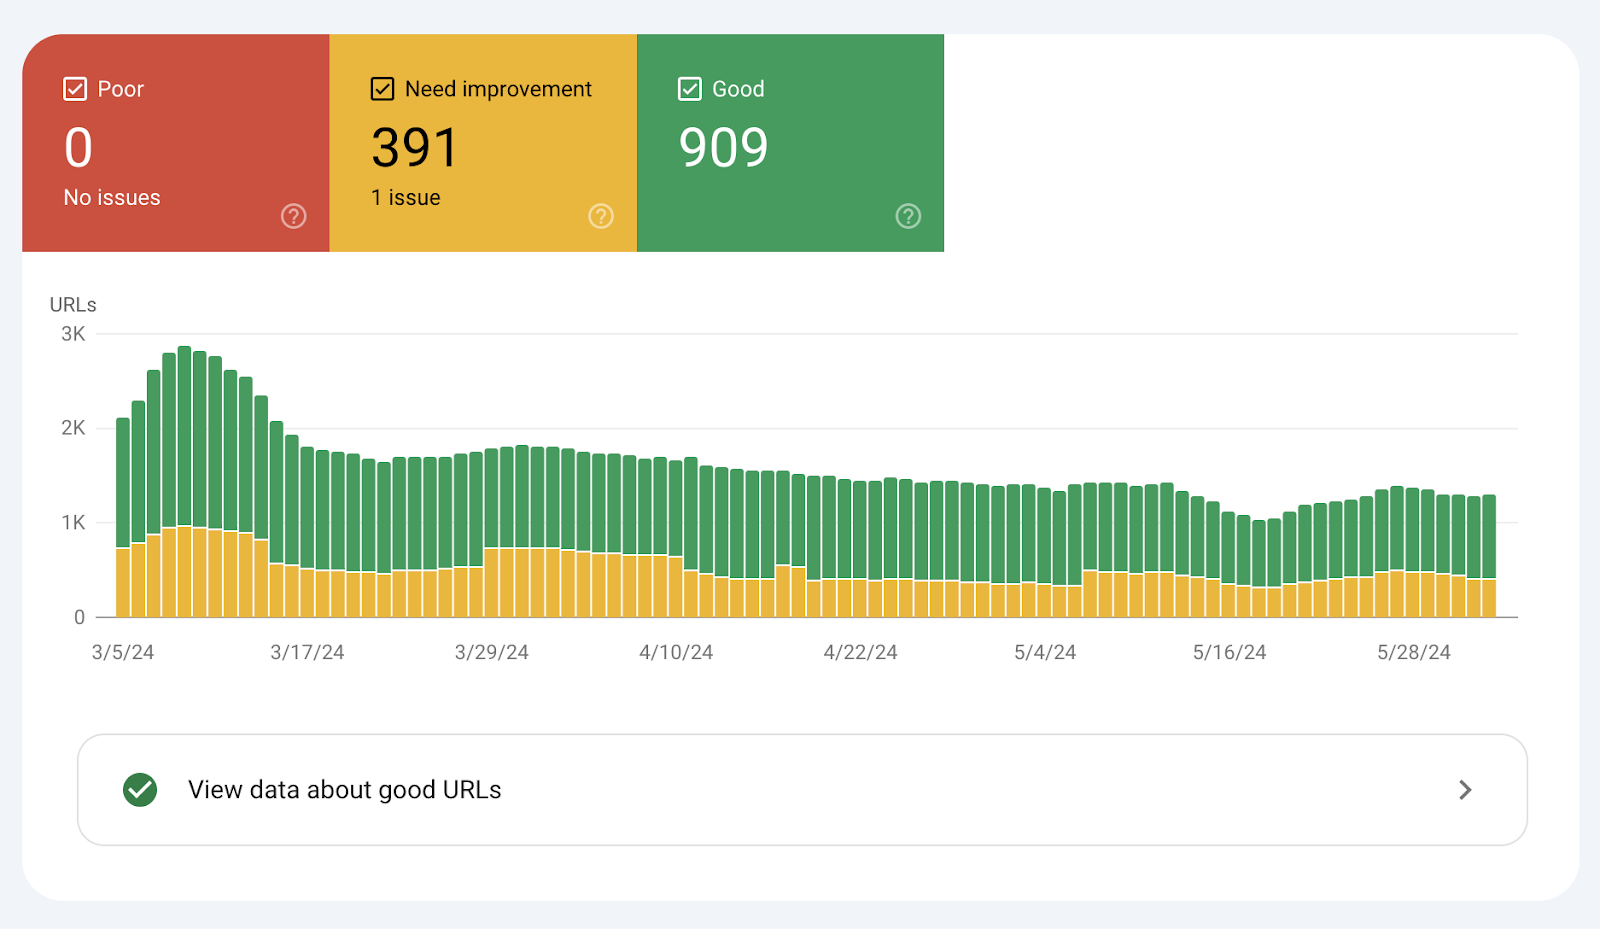Click the 5/4/24 date label

click(1045, 652)
